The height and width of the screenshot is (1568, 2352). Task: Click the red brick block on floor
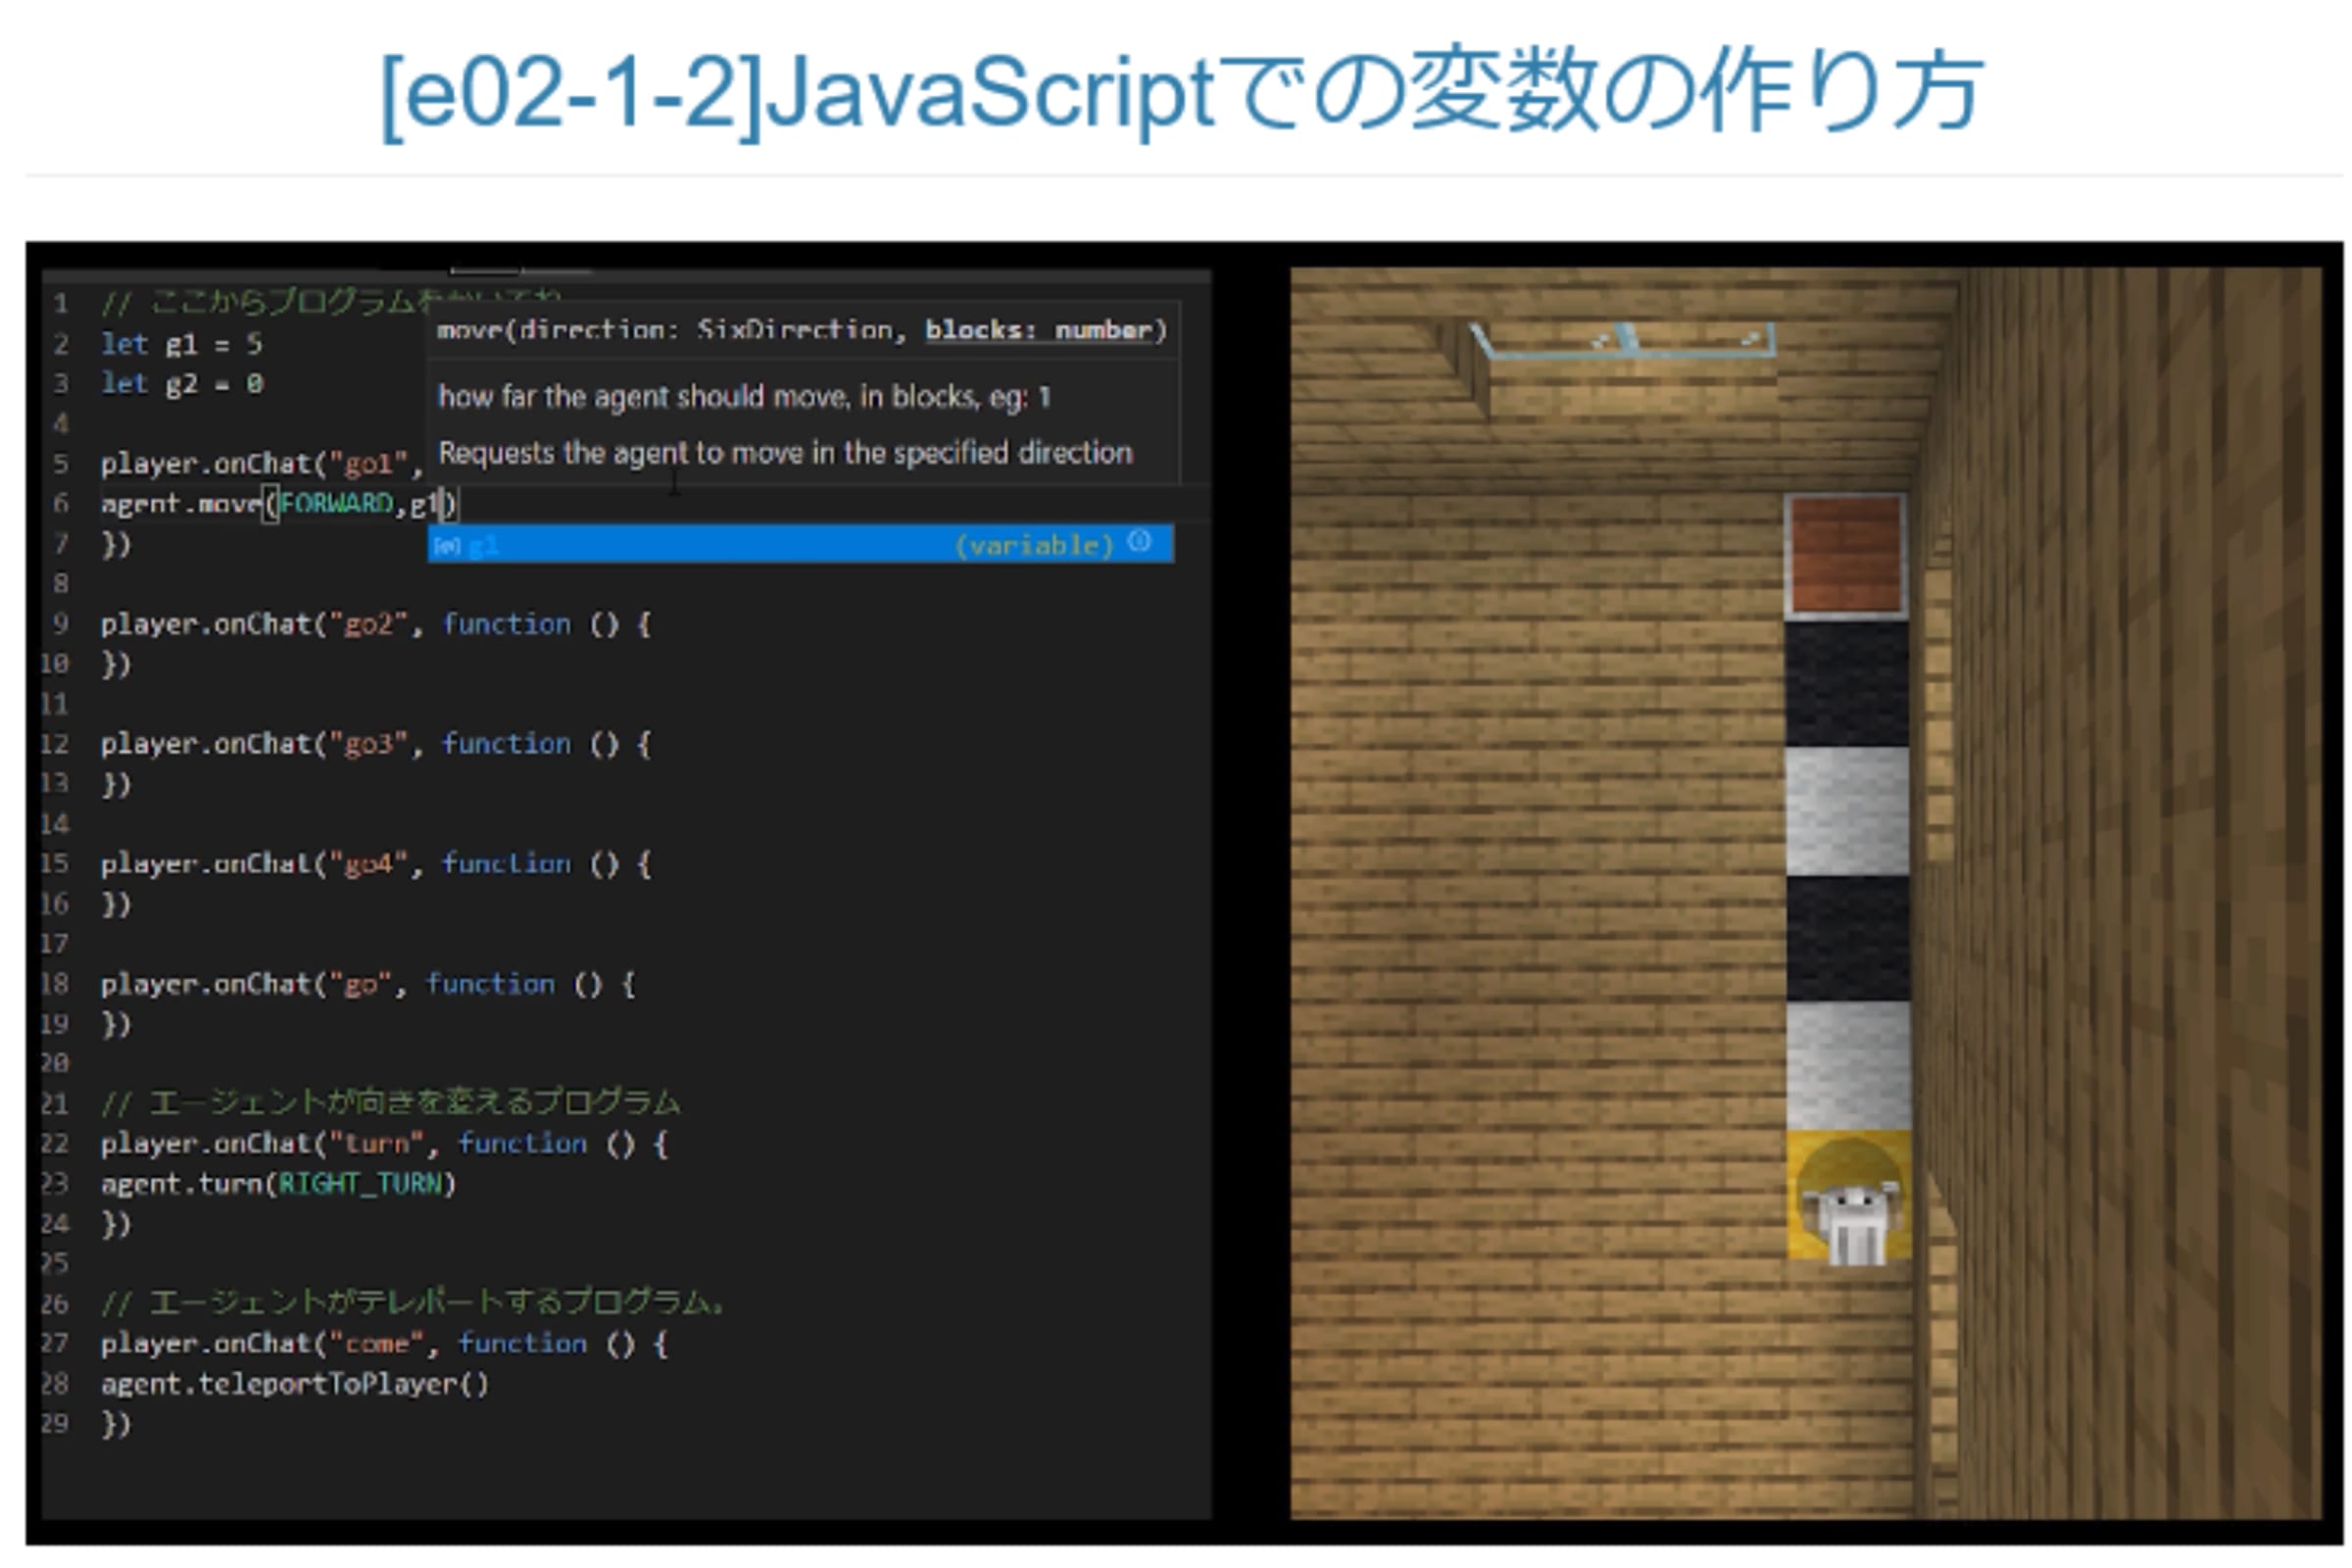coord(1846,554)
